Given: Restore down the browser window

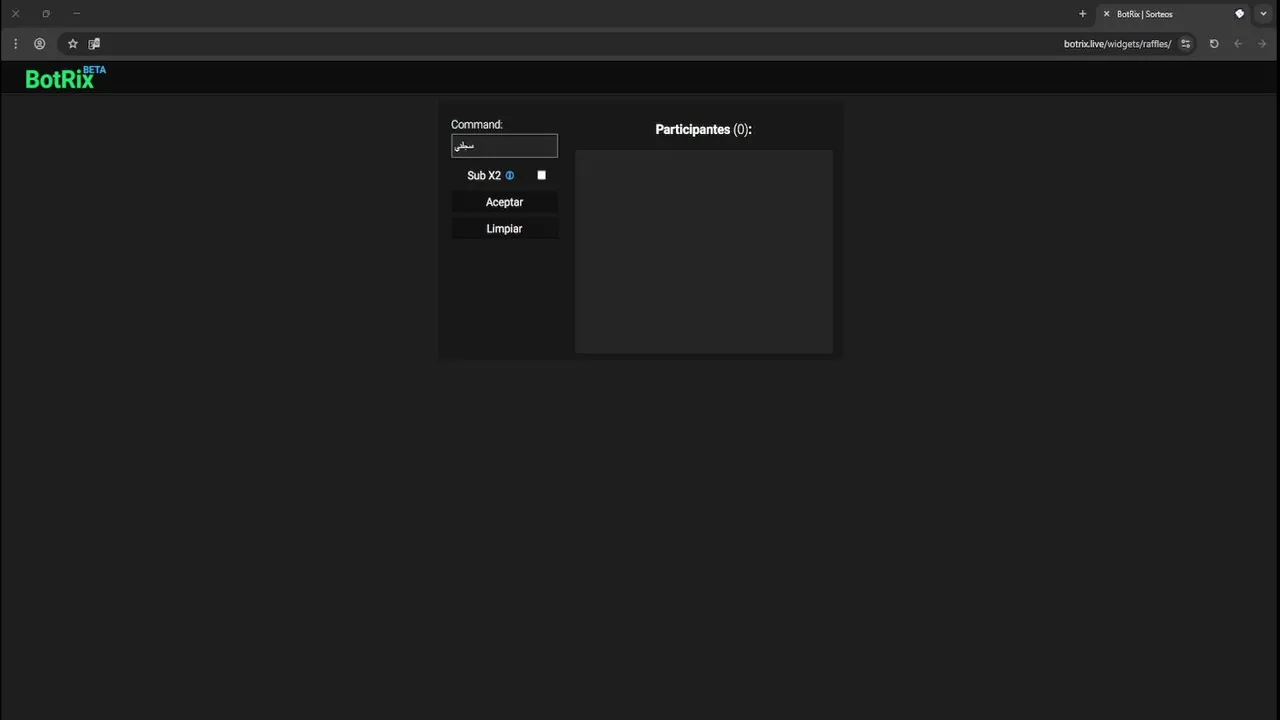Looking at the screenshot, I should [x=46, y=14].
